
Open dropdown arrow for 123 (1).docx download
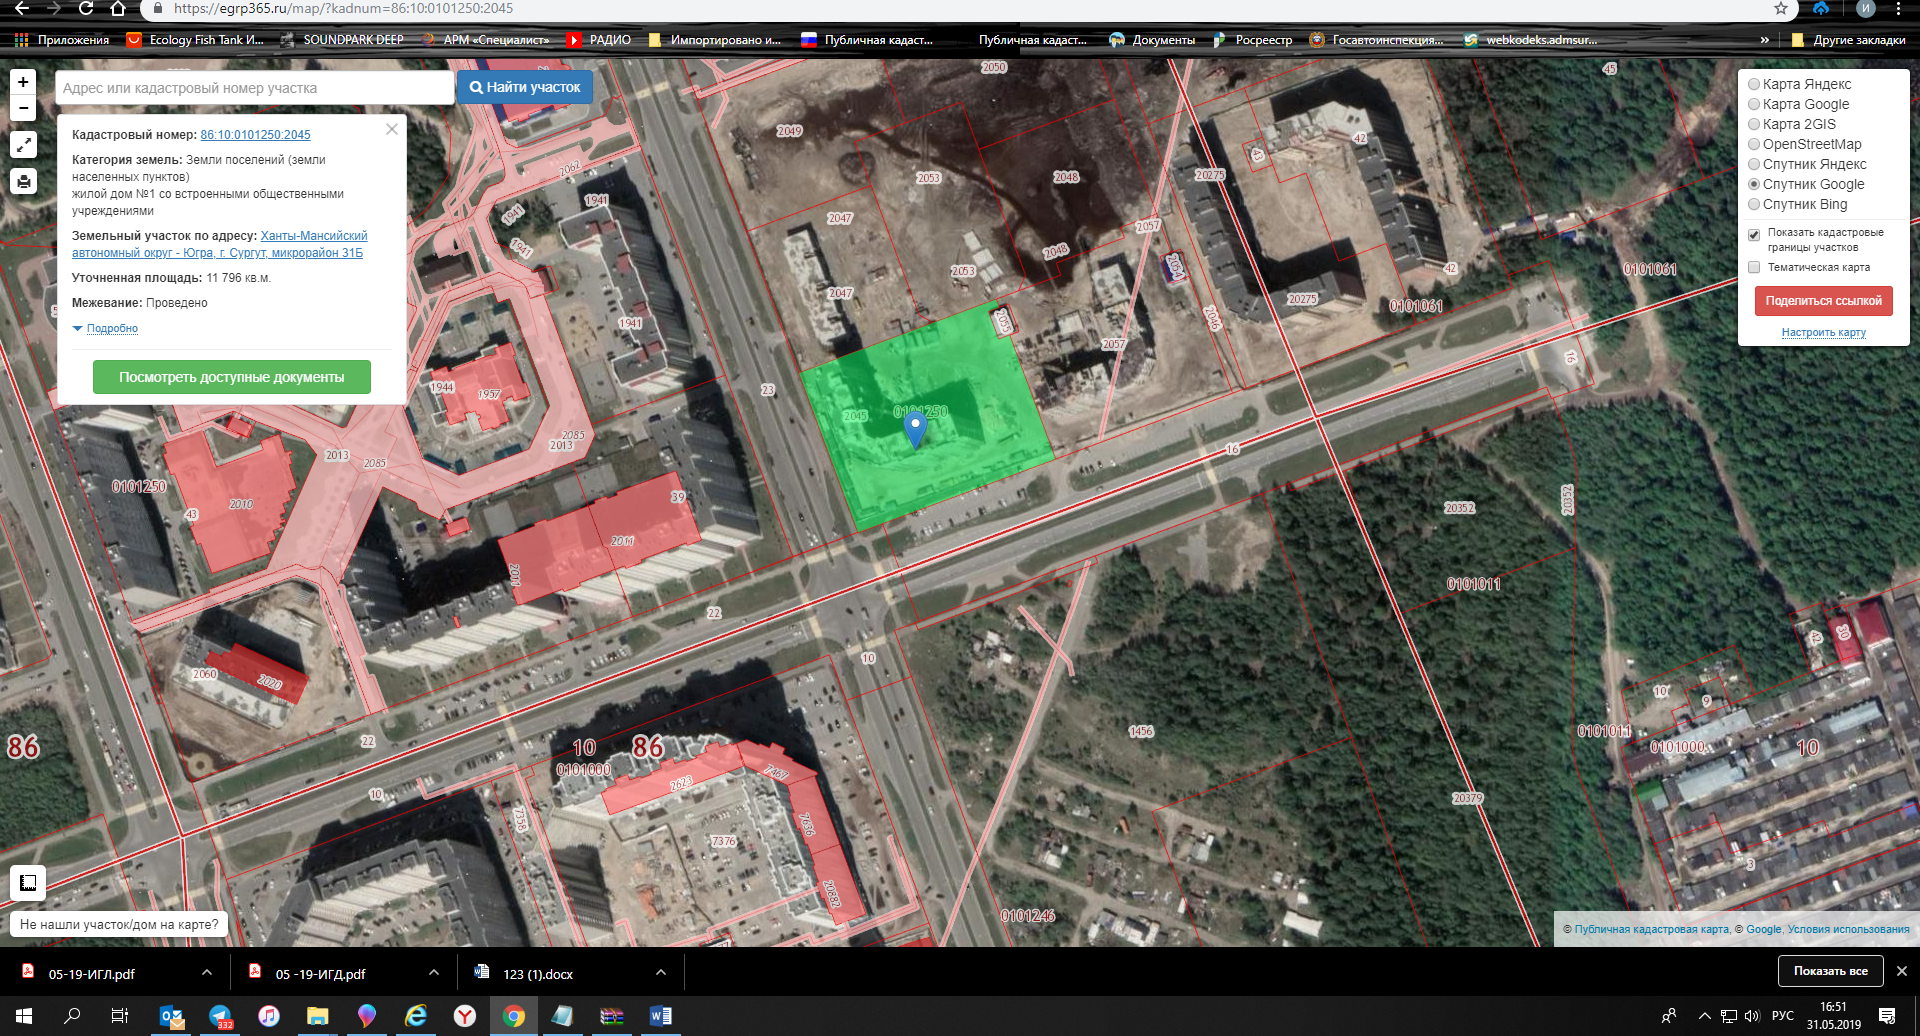(660, 972)
